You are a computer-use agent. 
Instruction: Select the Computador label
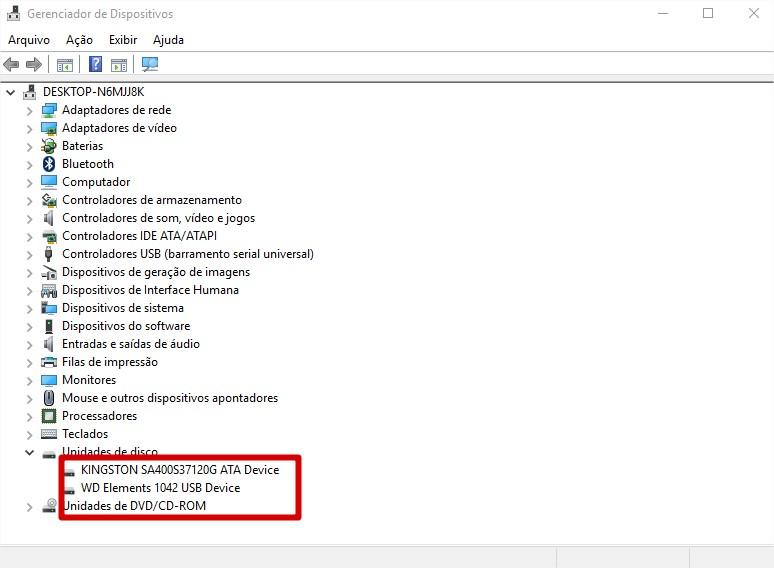click(96, 182)
